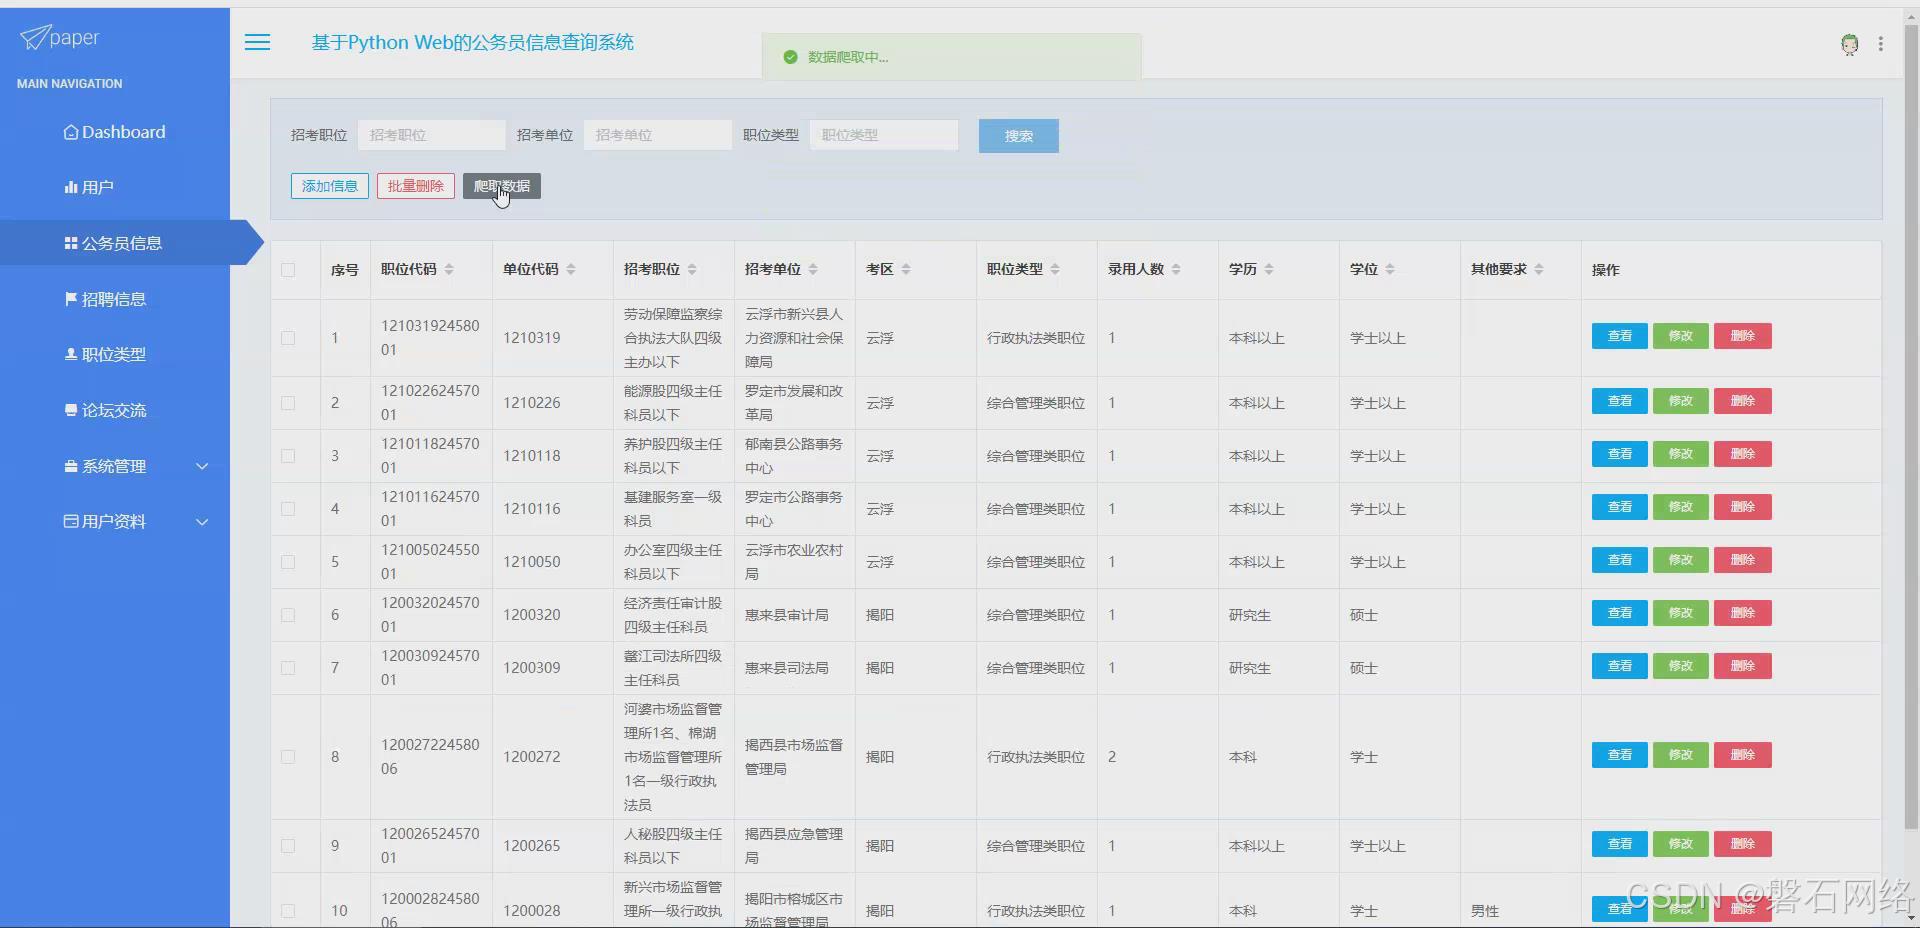Select 用户 in the sidebar navigation
Screen dimensions: 1920x928
98,186
